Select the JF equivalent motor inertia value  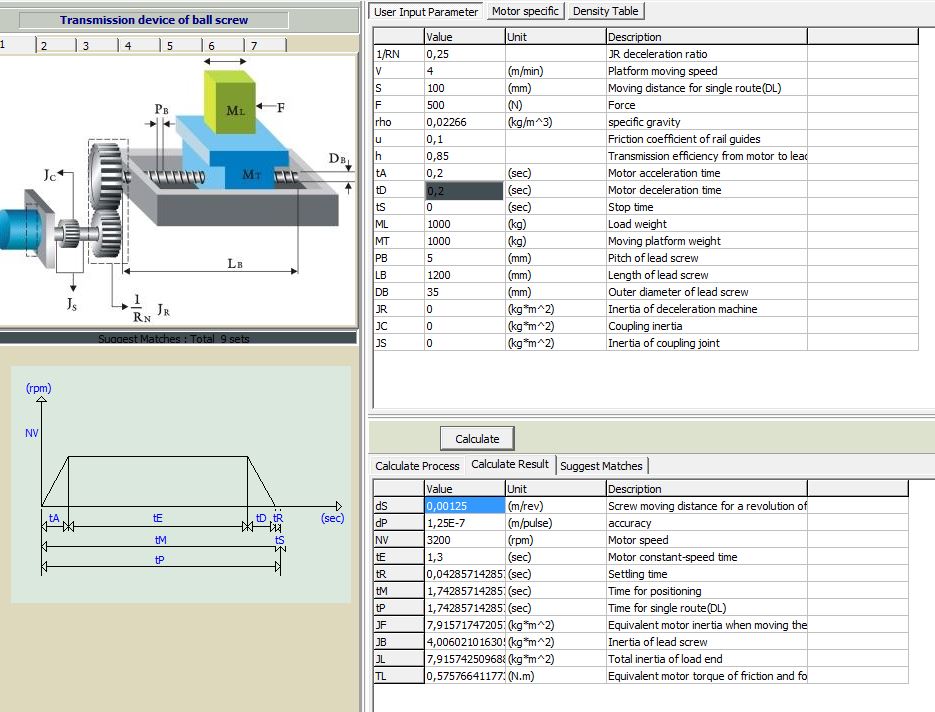465,625
